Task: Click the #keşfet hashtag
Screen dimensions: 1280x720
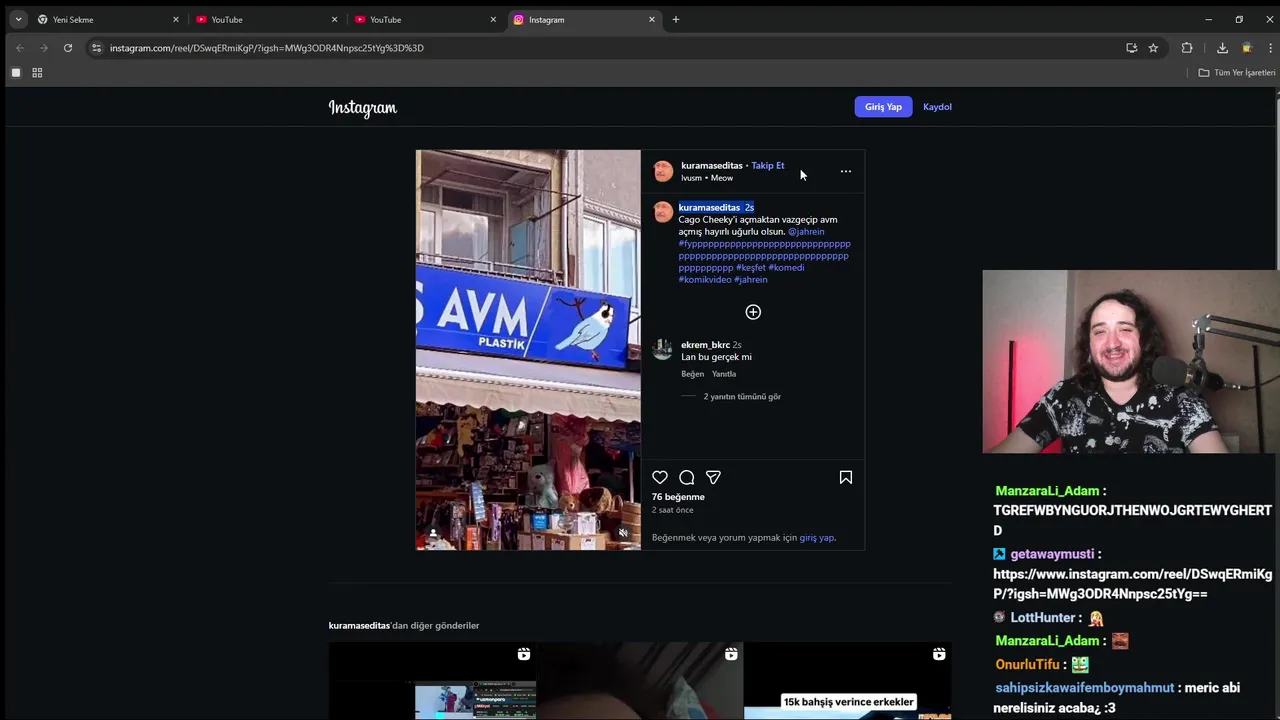Action: pyautogui.click(x=751, y=267)
